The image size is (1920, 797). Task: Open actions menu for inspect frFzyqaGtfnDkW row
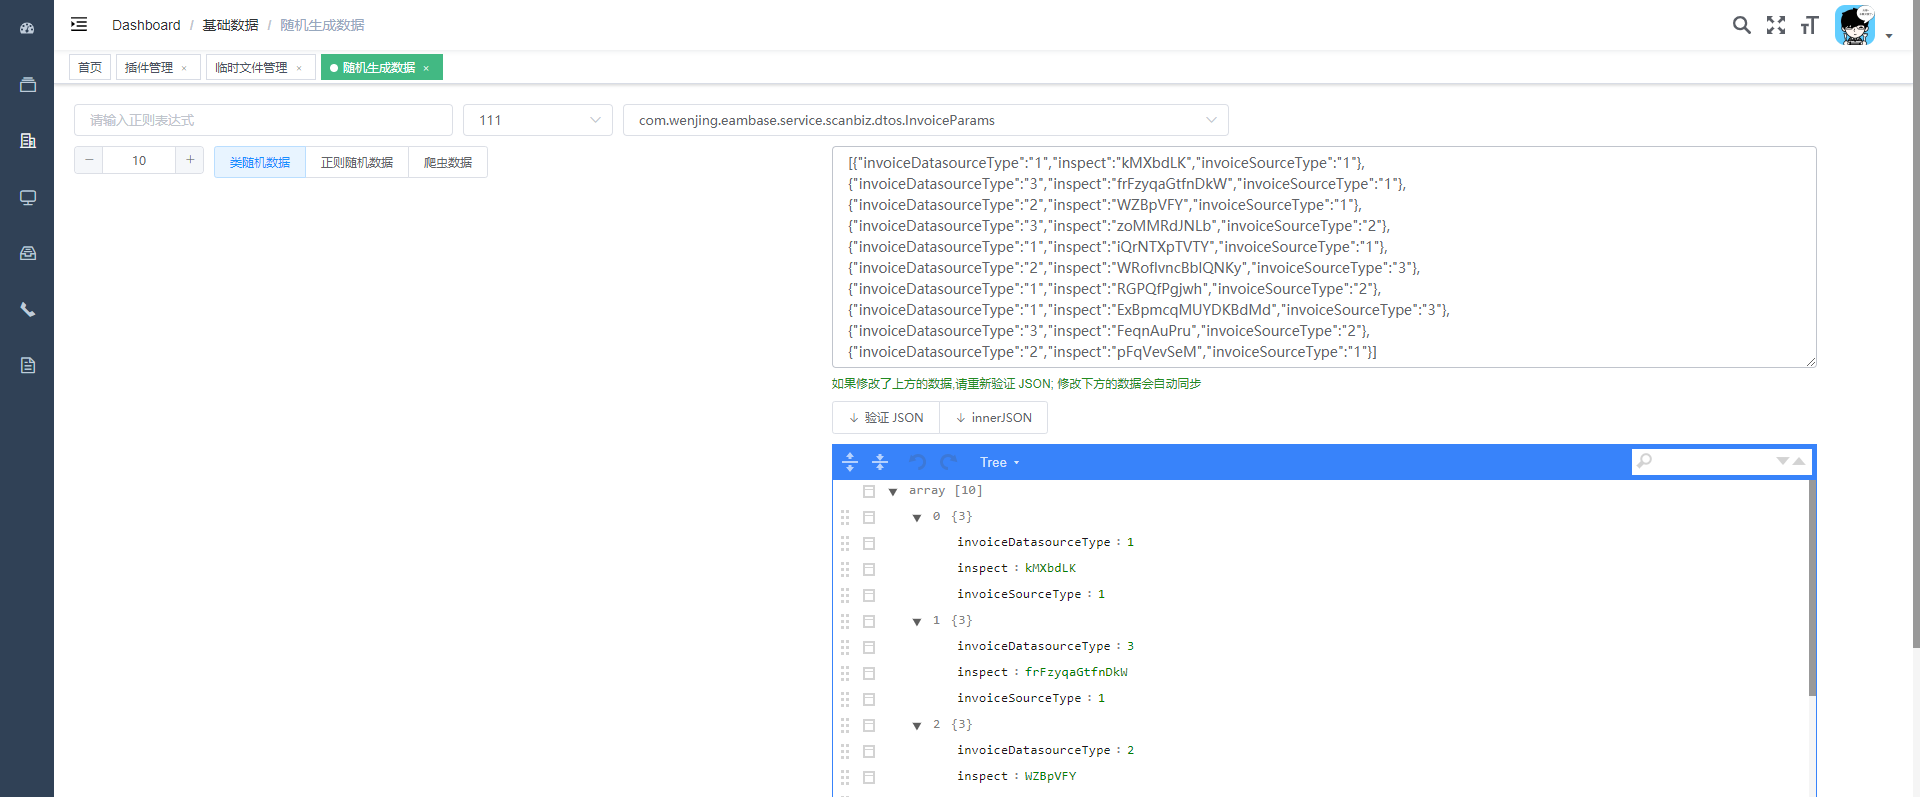[x=869, y=673]
